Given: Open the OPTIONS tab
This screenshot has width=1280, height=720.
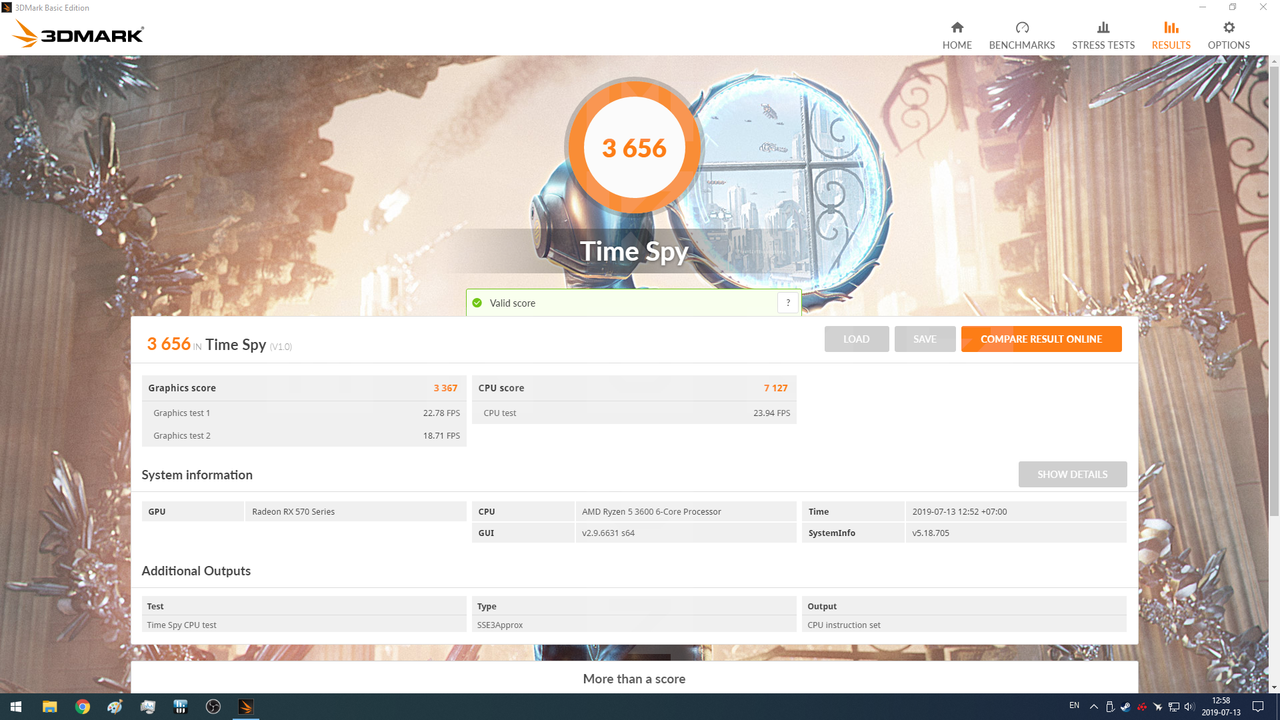Looking at the screenshot, I should (1228, 31).
